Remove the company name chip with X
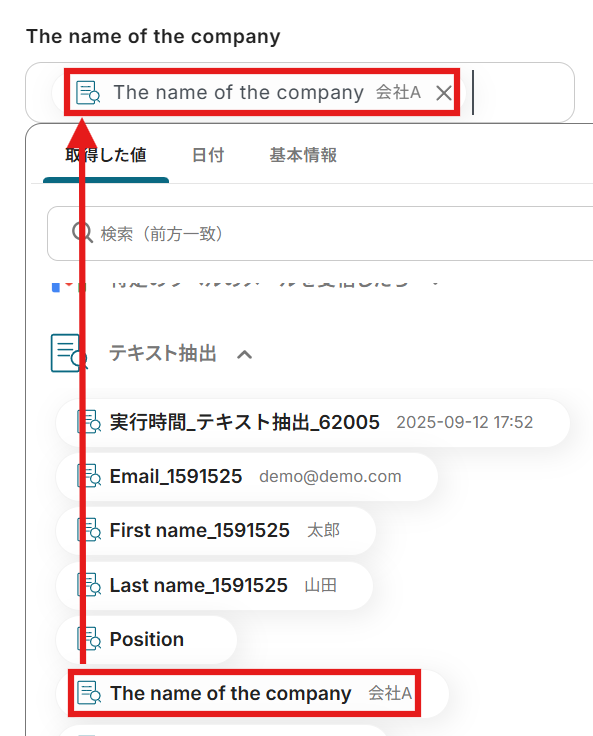Image resolution: width=593 pixels, height=736 pixels. click(x=443, y=93)
